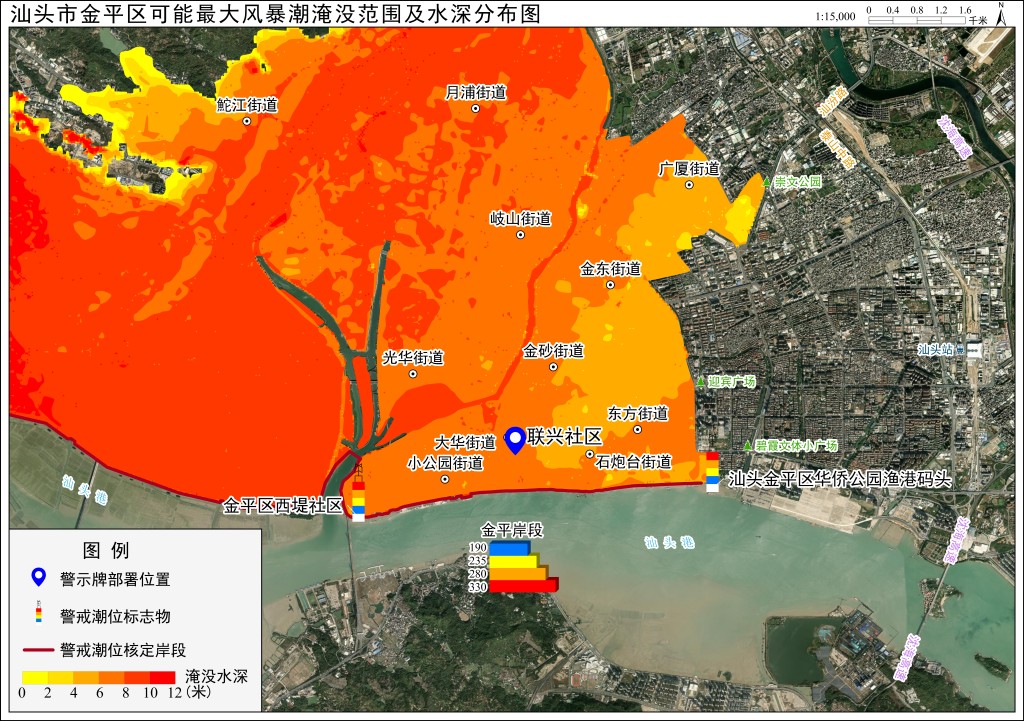Click the green triangle next to 崇文公园

[x=767, y=182]
